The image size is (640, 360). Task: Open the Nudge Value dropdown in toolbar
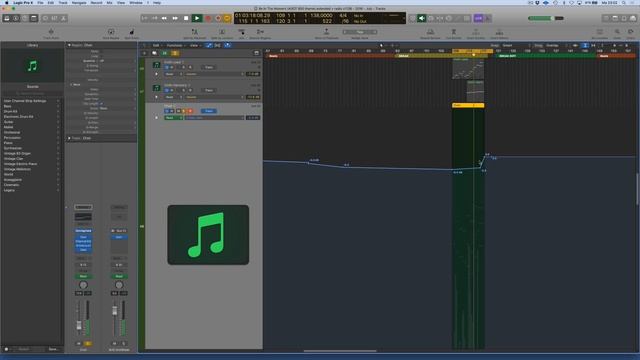click(360, 32)
